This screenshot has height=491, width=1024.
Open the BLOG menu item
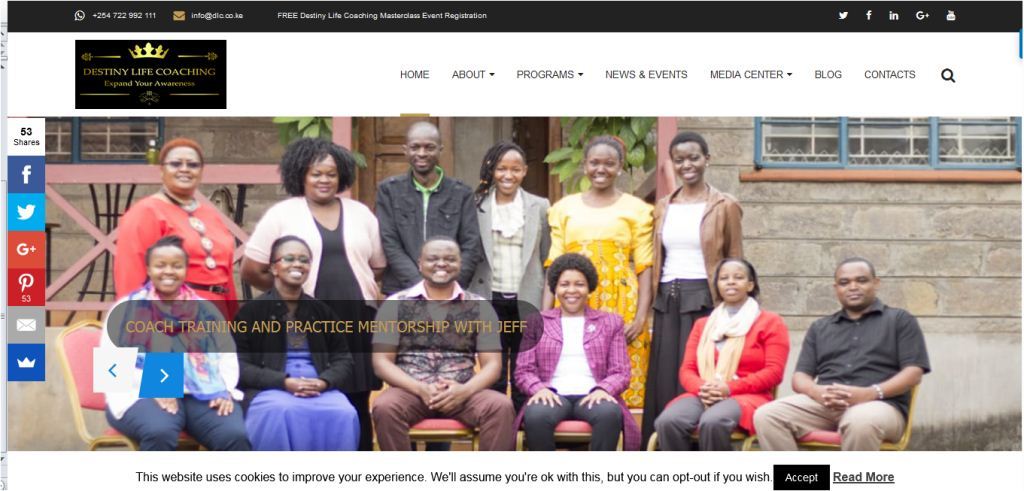coord(828,74)
